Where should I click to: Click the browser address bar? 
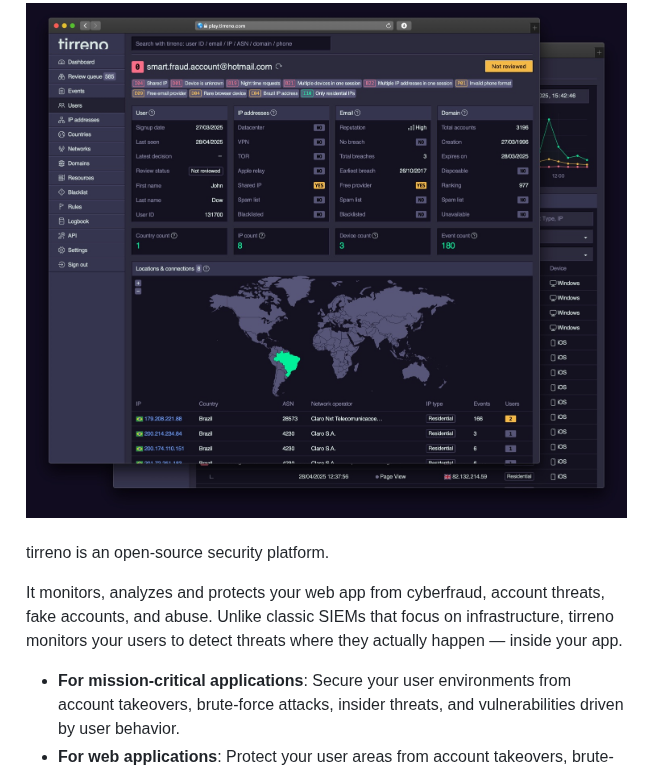coord(294,26)
